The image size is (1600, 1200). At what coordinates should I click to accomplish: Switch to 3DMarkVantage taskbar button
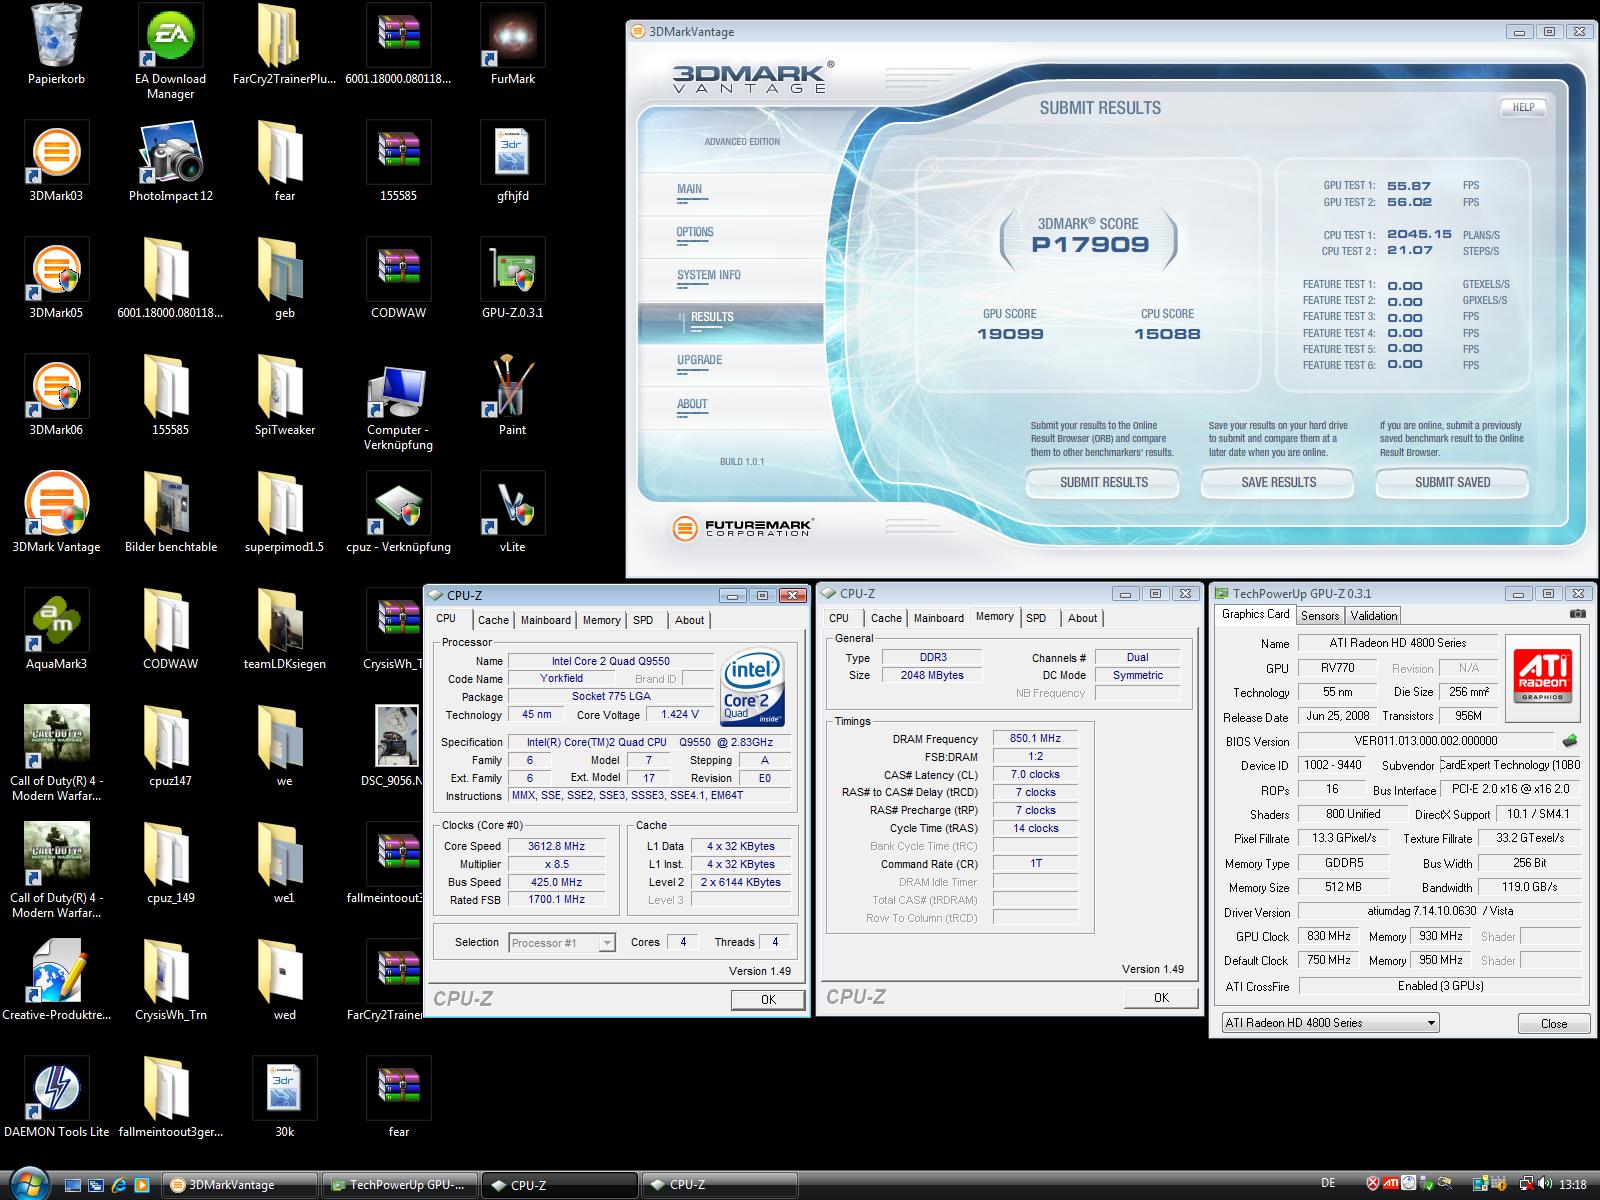(240, 1185)
